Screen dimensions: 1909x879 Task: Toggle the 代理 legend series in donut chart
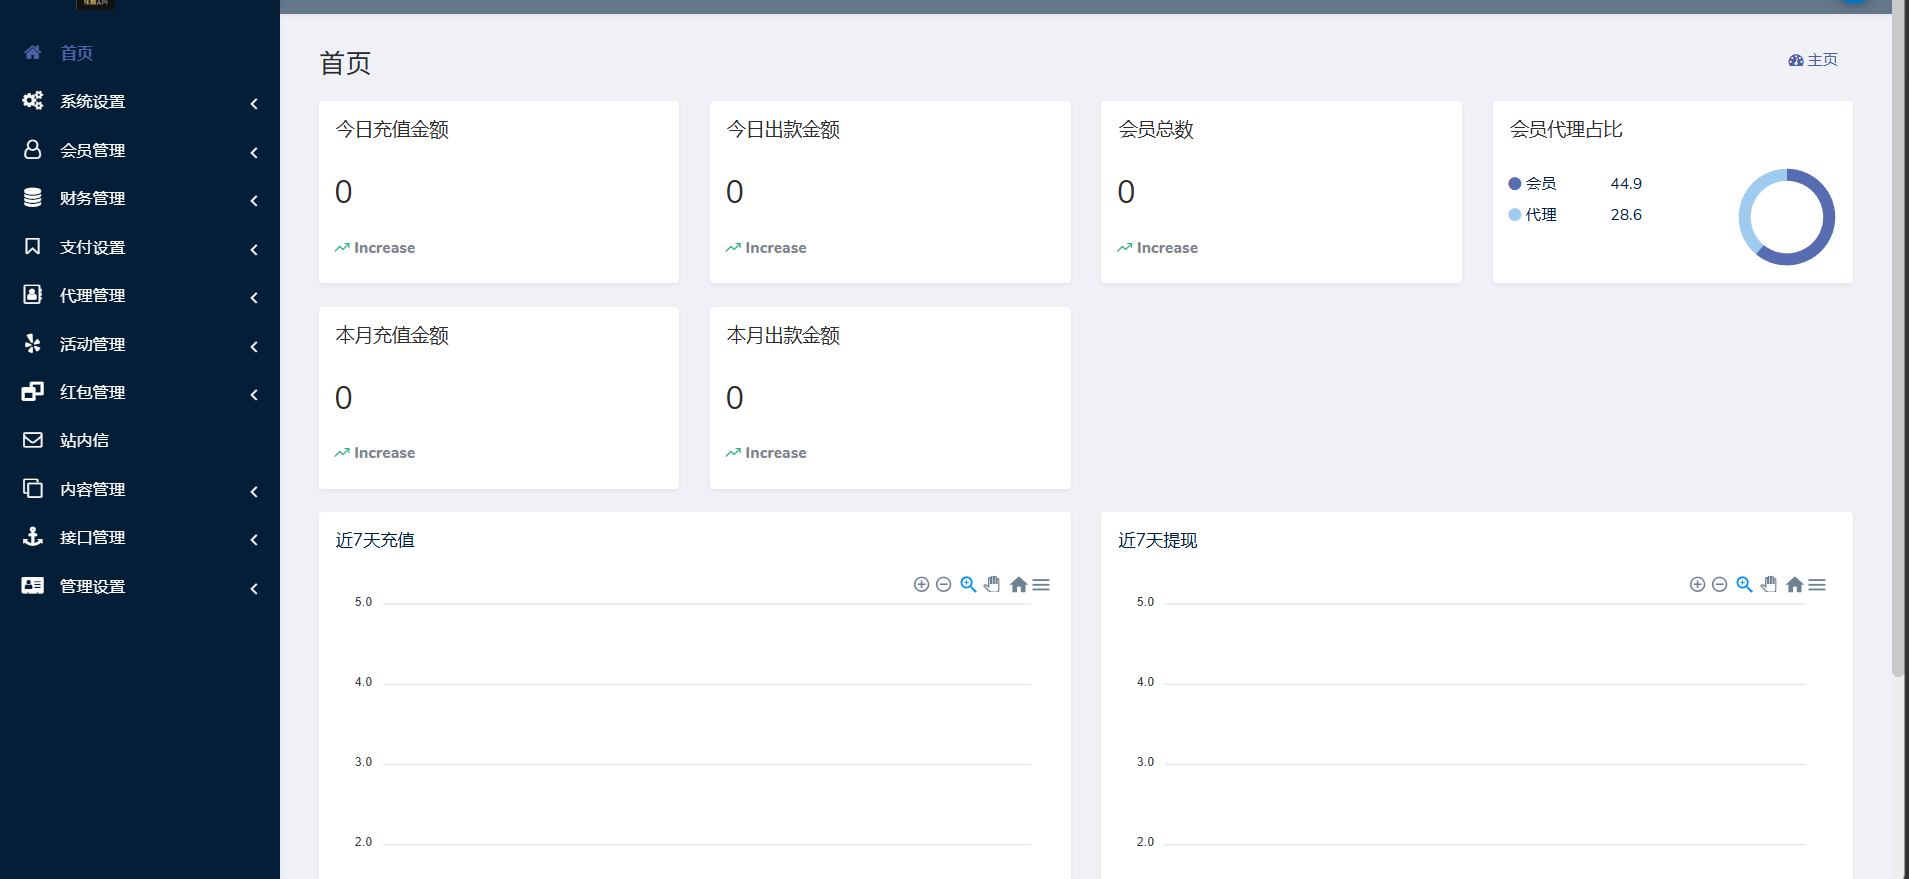(1532, 215)
